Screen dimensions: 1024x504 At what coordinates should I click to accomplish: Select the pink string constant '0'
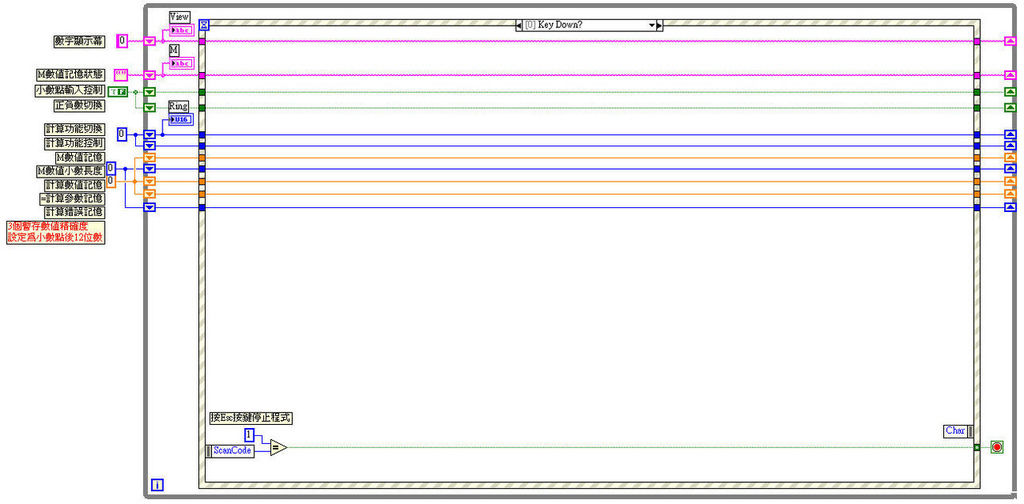pyautogui.click(x=122, y=40)
